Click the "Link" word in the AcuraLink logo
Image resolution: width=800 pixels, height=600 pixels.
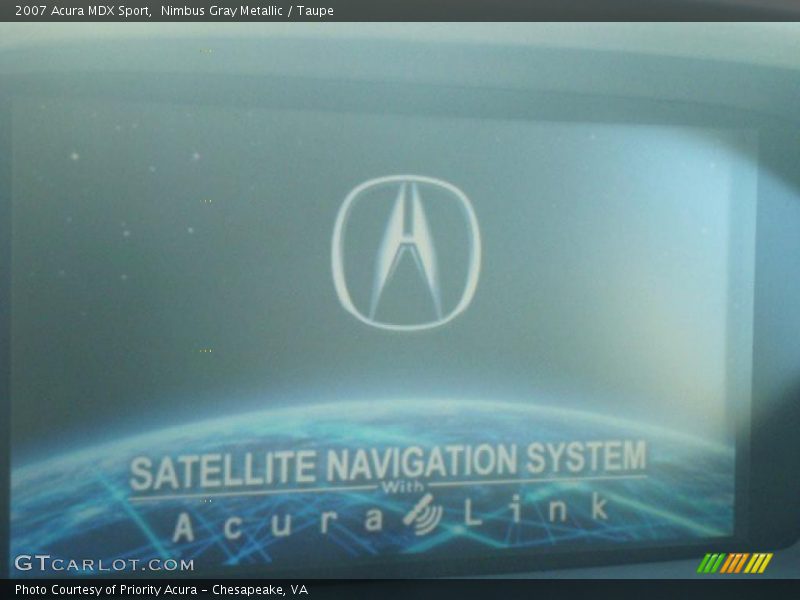(x=536, y=510)
